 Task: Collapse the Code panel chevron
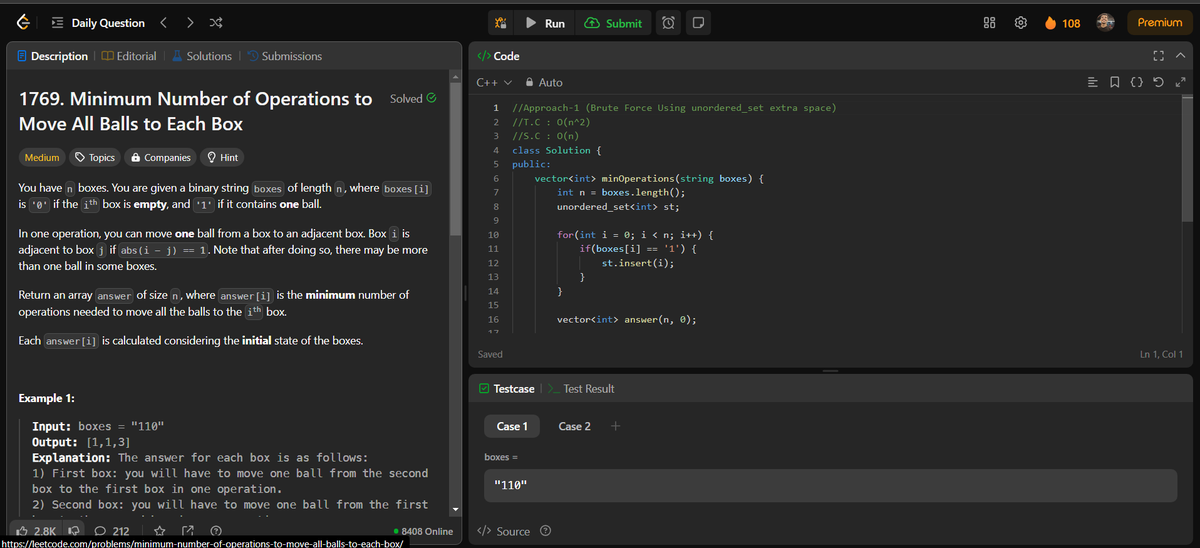point(1180,56)
